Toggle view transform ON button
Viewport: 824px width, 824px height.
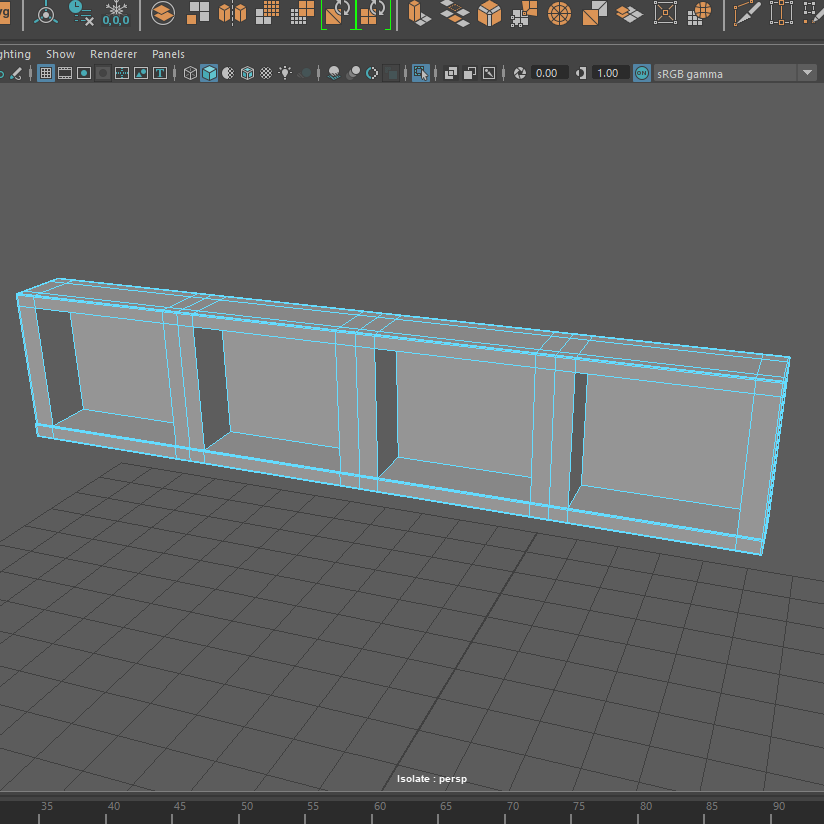point(641,73)
